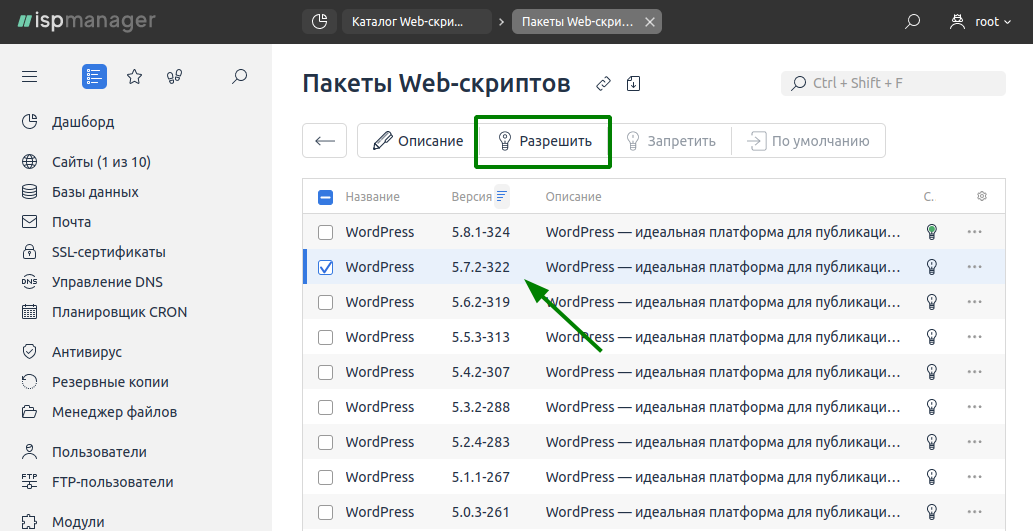The width and height of the screenshot is (1033, 531).
Task: Open the dashboard pie-chart icon in top bar
Action: point(320,22)
